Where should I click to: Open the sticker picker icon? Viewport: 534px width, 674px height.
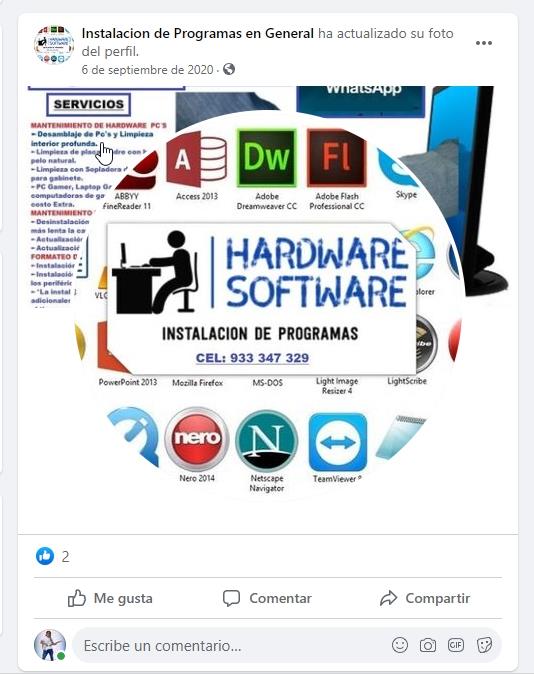tap(484, 645)
